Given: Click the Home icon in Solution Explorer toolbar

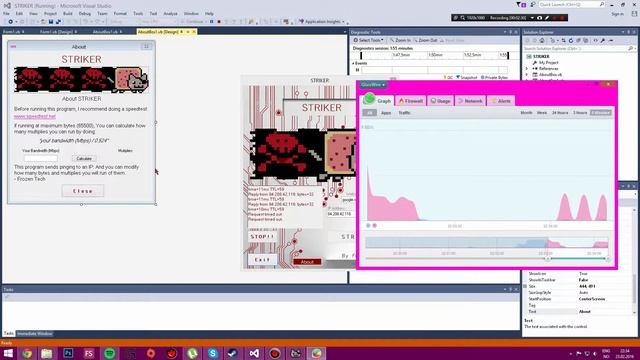Looking at the screenshot, I should tap(542, 40).
